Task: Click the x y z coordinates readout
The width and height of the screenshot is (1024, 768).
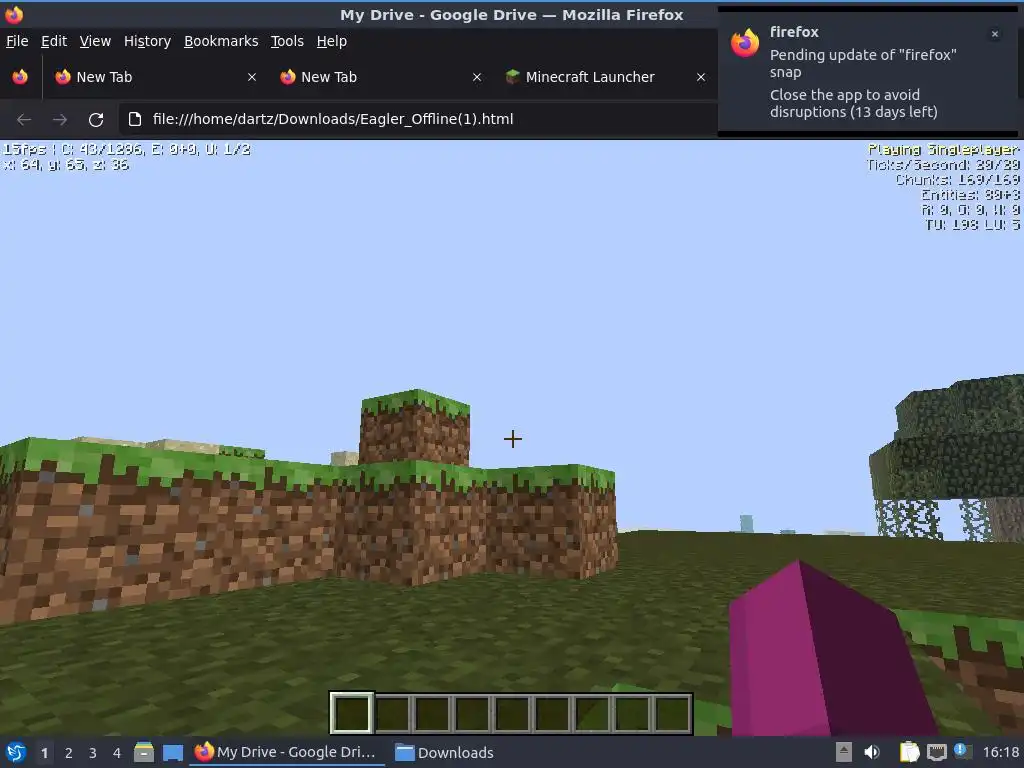Action: (x=66, y=165)
